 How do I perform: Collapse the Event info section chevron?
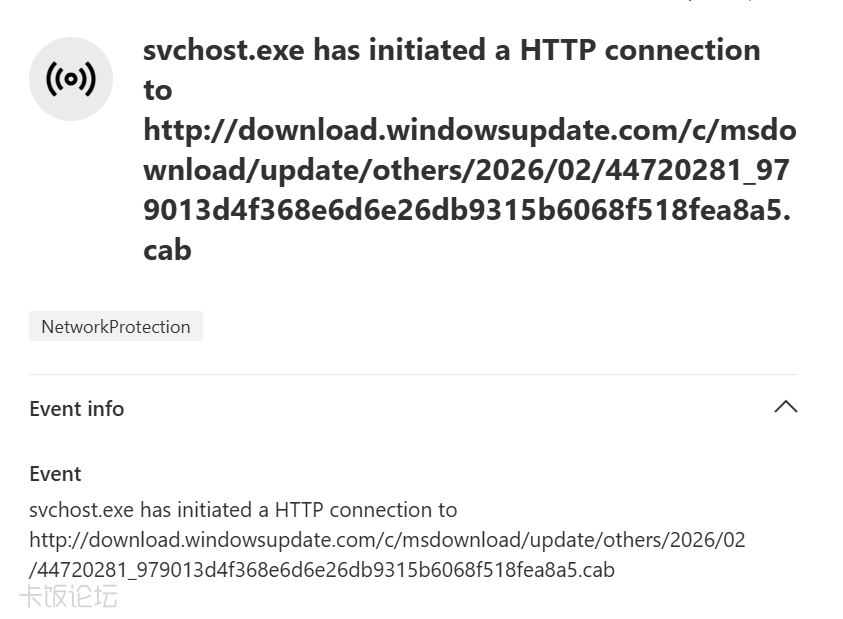(786, 407)
